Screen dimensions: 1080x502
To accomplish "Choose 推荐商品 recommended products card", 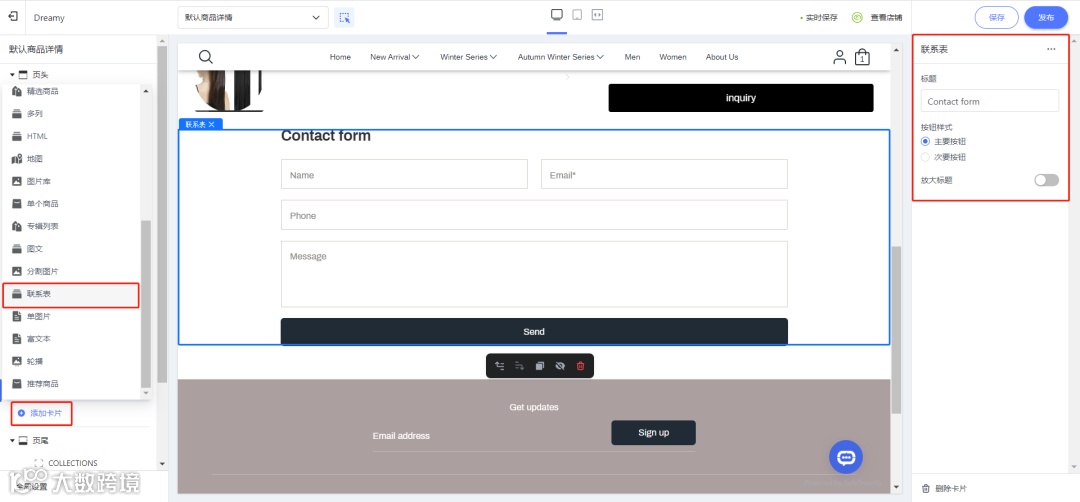I will [x=72, y=384].
